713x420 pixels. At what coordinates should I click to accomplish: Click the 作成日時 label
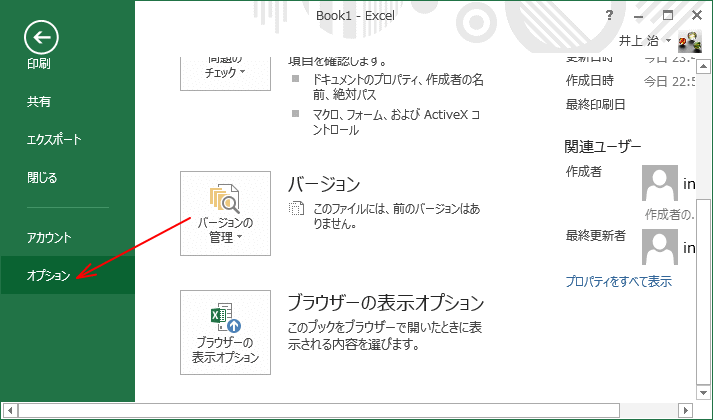(590, 80)
